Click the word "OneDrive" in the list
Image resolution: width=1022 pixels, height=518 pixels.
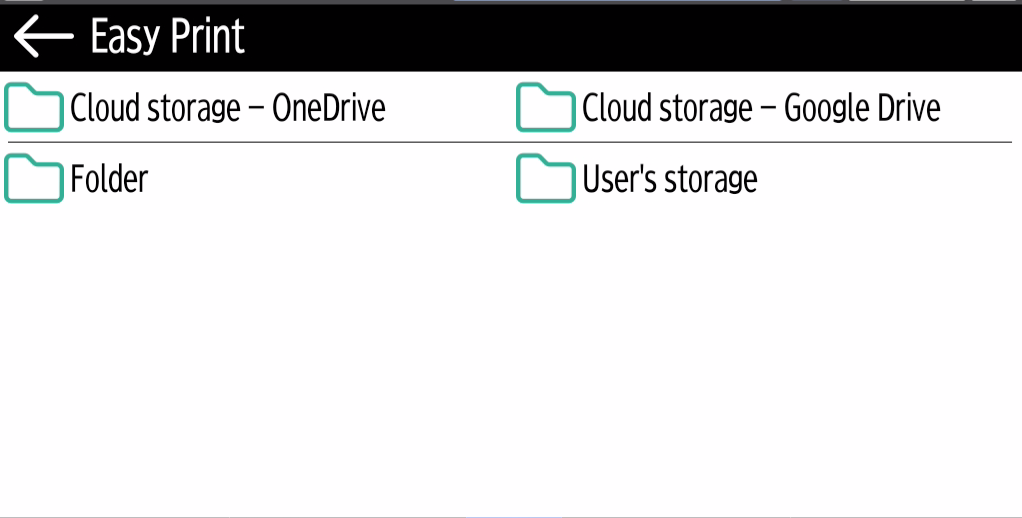pos(329,108)
